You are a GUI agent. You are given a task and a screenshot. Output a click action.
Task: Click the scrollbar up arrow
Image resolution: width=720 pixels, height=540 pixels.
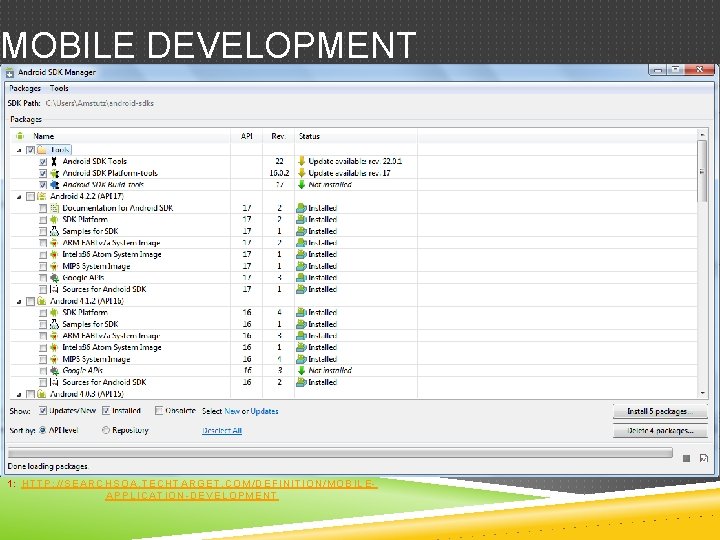pyautogui.click(x=702, y=135)
